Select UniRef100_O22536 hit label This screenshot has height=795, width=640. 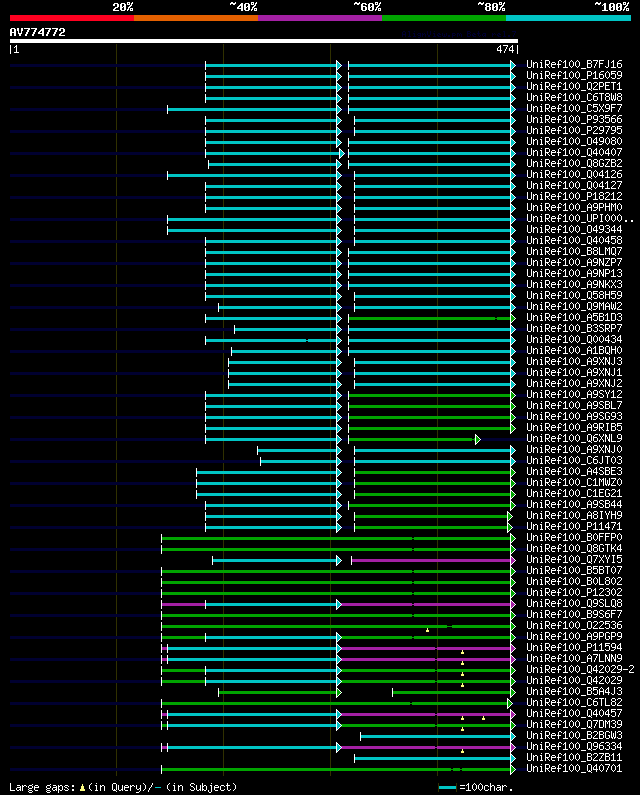coord(574,626)
